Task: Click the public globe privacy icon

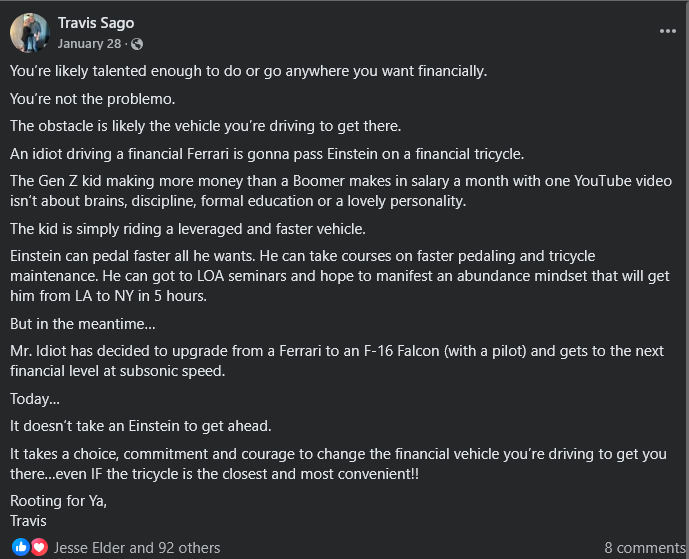Action: point(137,44)
